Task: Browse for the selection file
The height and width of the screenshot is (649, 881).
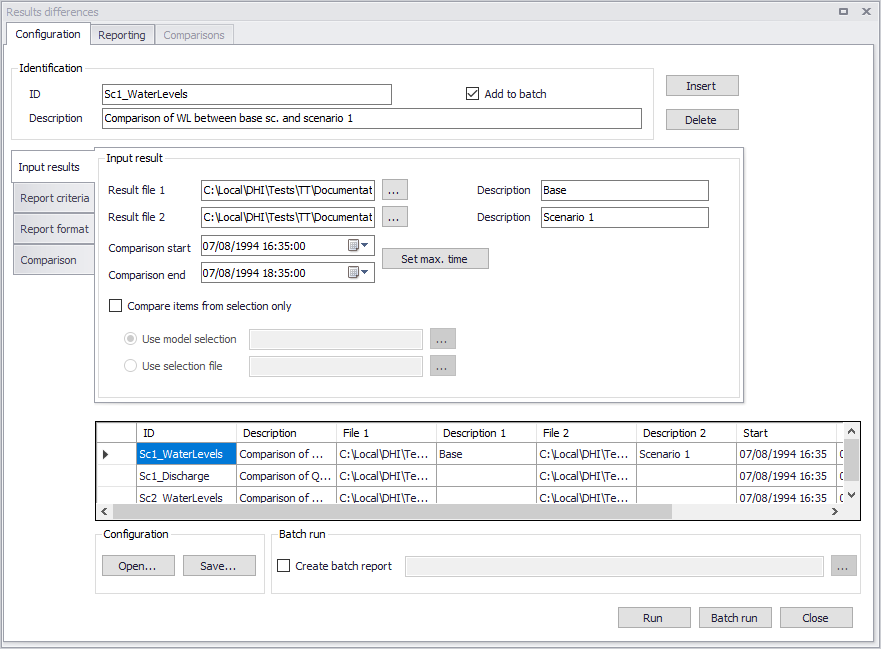Action: (x=443, y=366)
